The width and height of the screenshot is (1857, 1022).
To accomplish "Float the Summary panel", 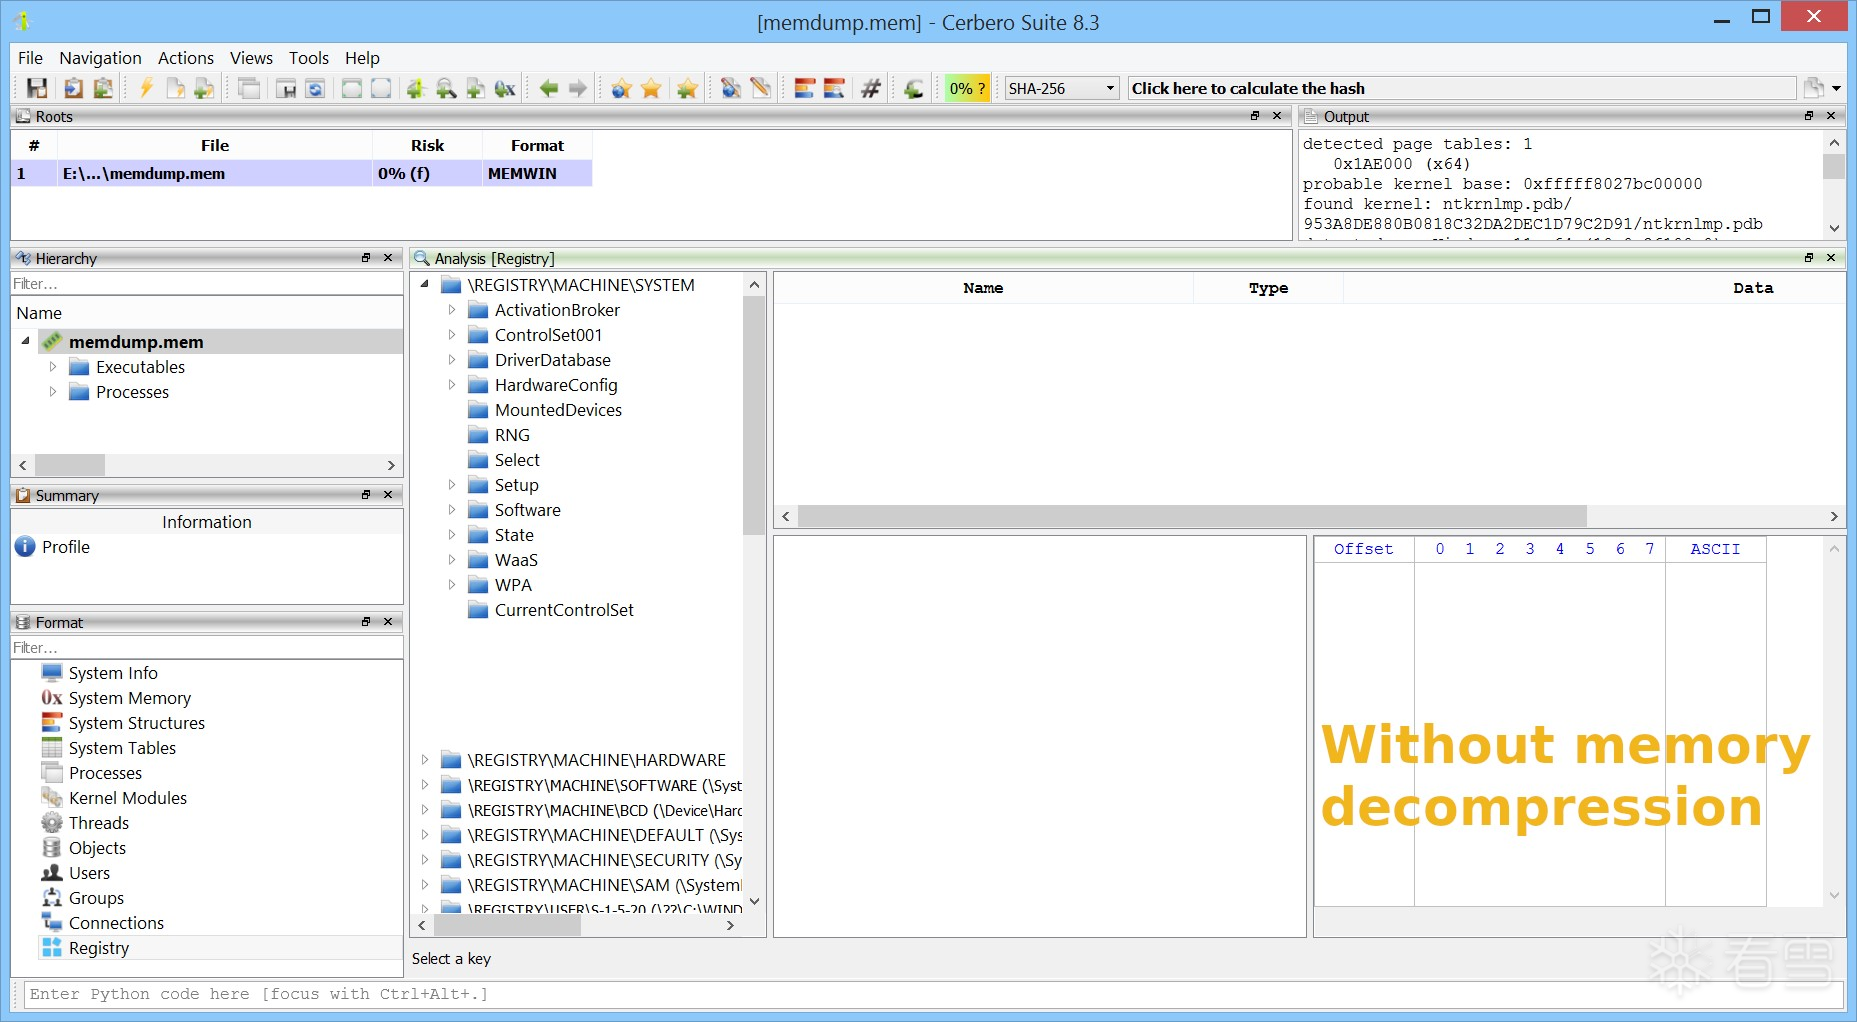I will 366,495.
